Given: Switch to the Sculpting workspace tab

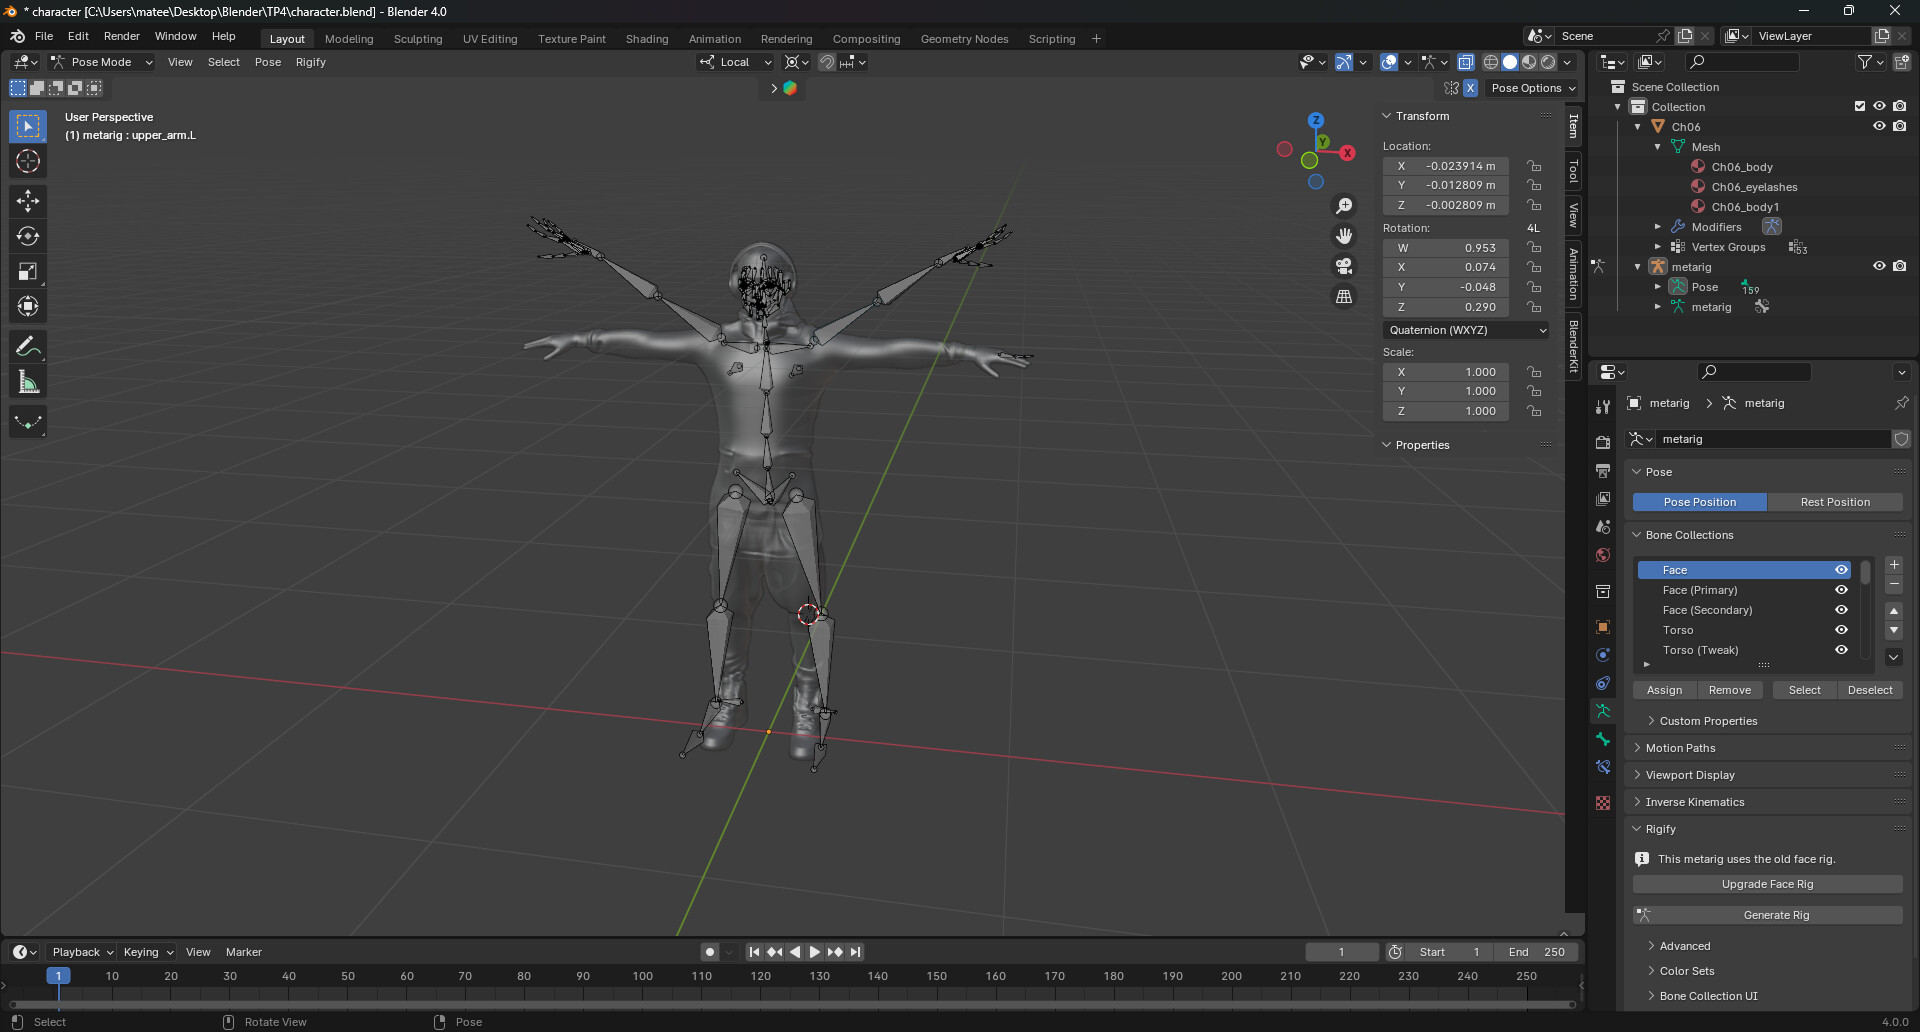Looking at the screenshot, I should 418,39.
